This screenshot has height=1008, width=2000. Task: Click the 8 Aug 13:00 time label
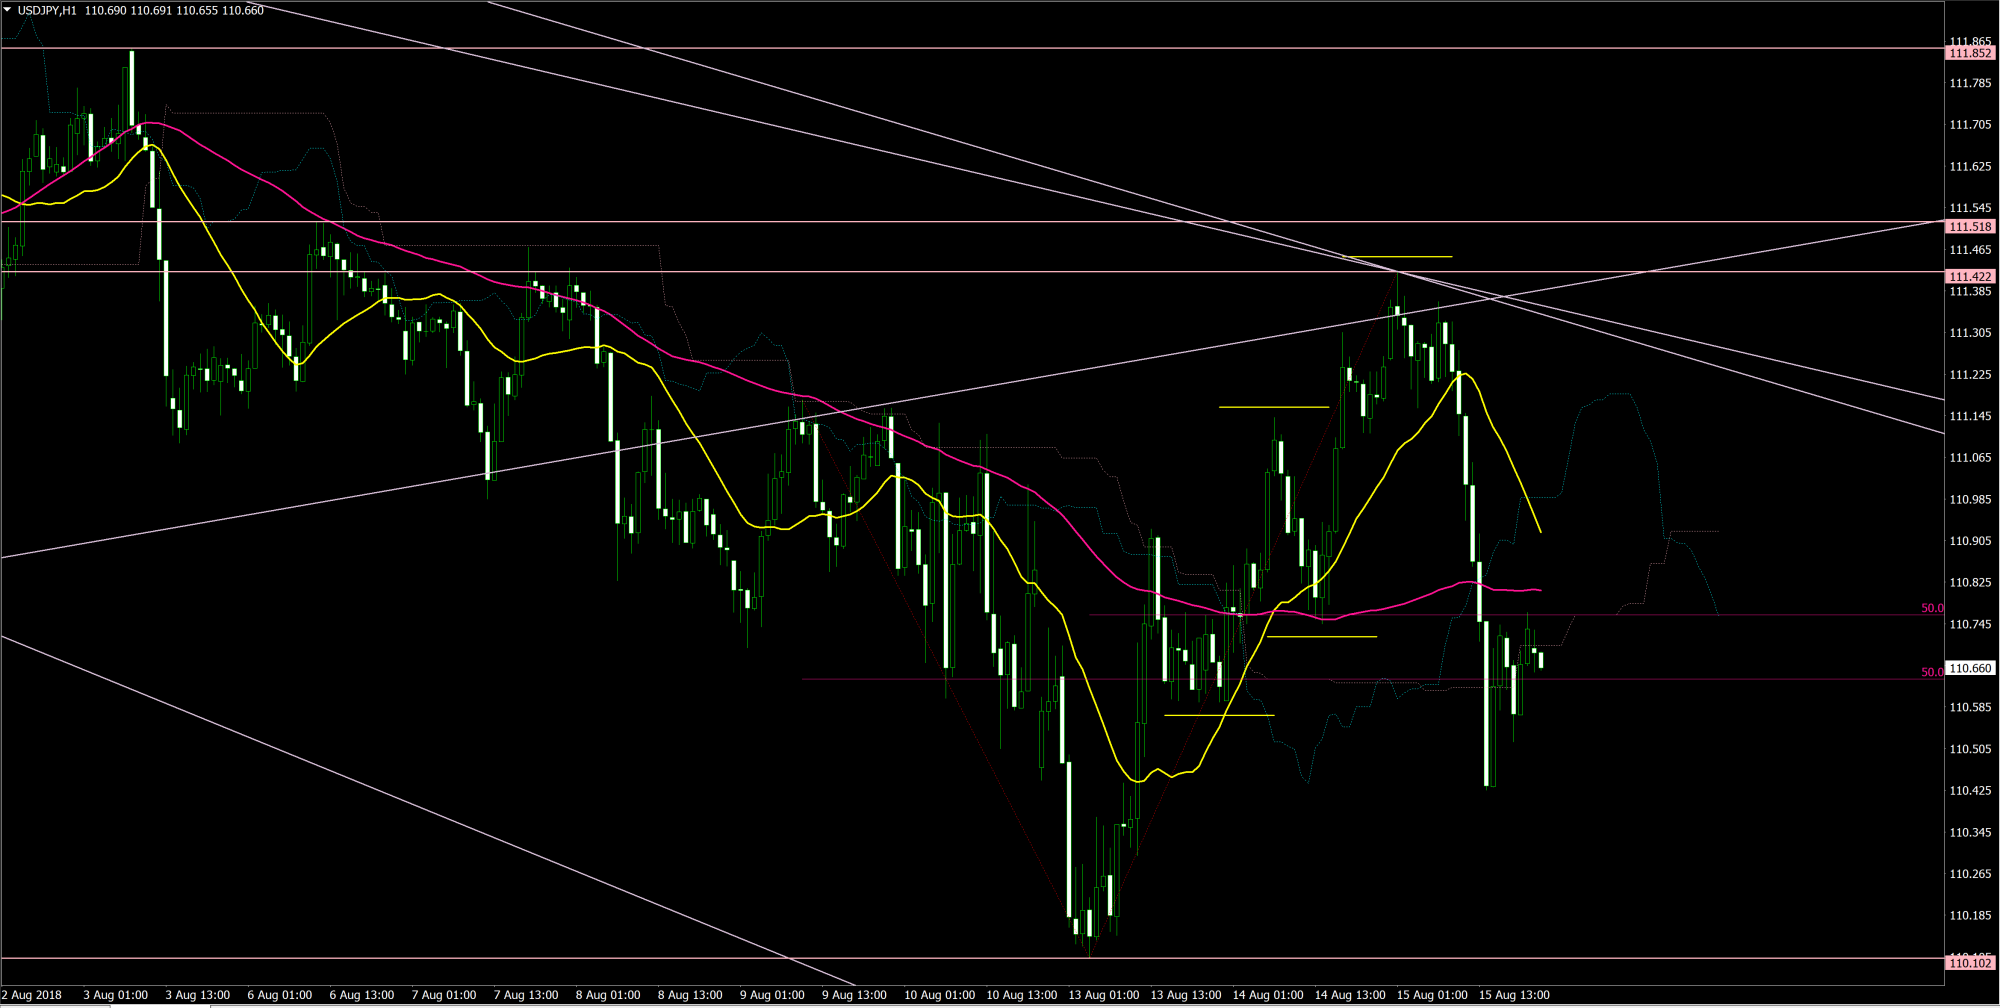[x=690, y=995]
